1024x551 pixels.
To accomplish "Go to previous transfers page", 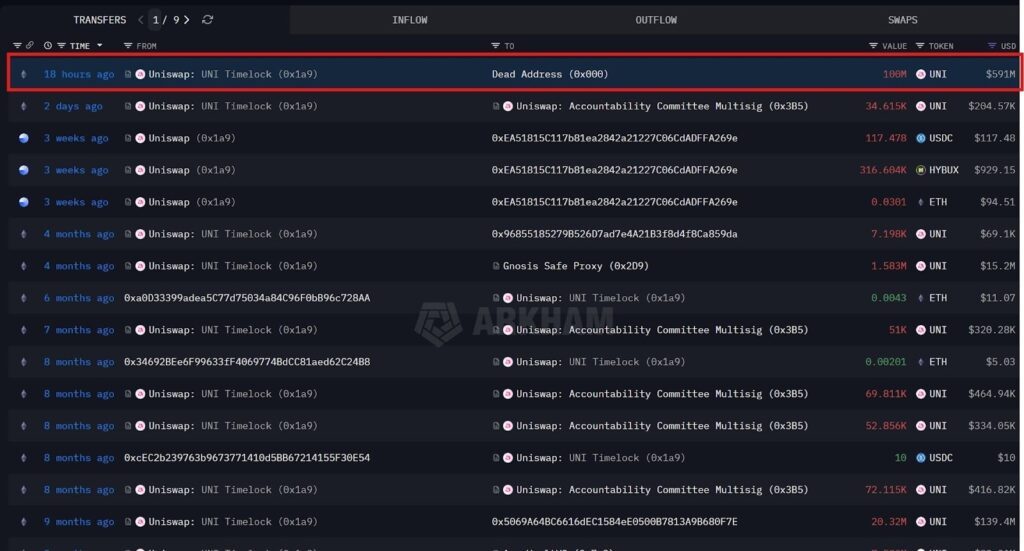I will (141, 20).
